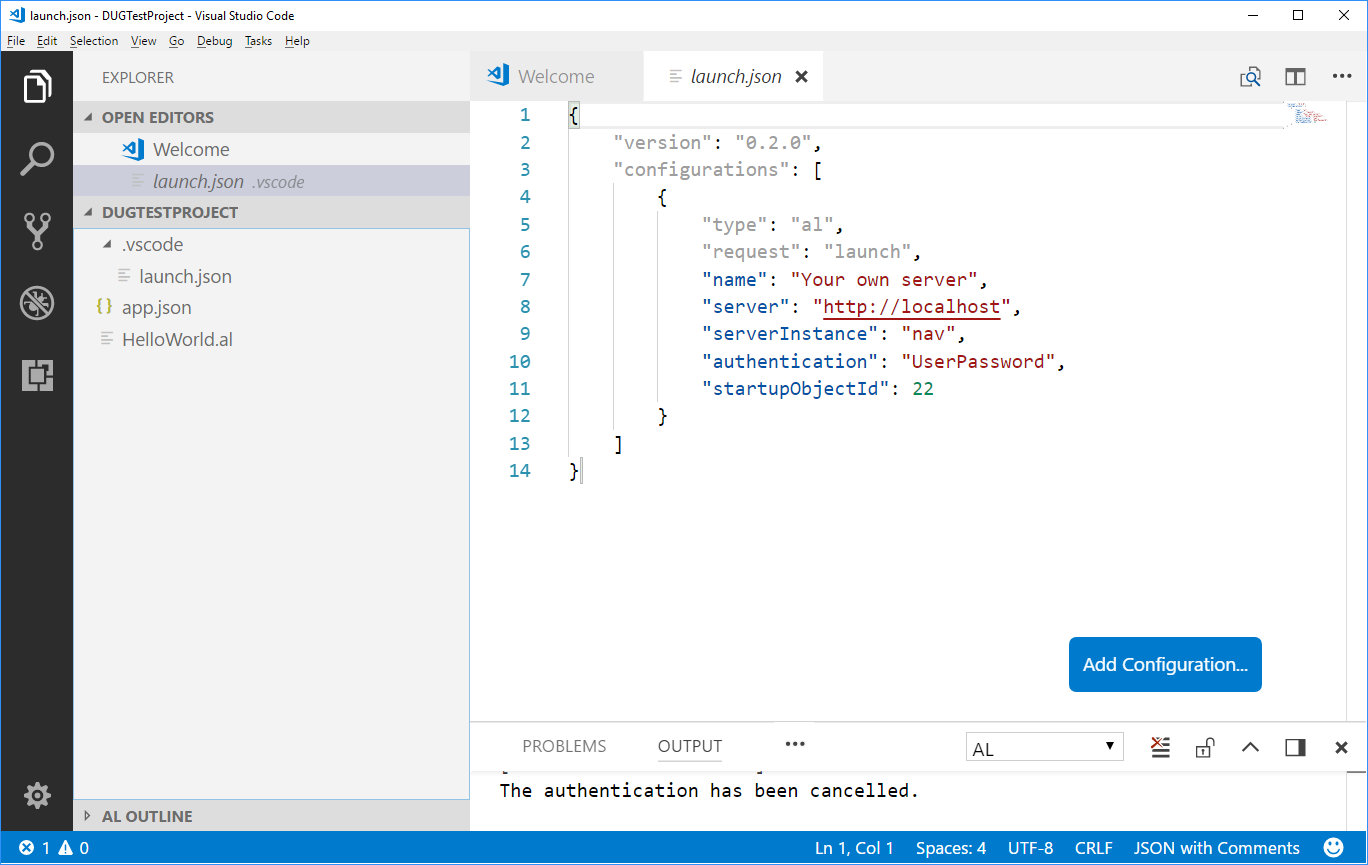Switch to the Welcome editor tab
The image size is (1368, 865).
557,76
